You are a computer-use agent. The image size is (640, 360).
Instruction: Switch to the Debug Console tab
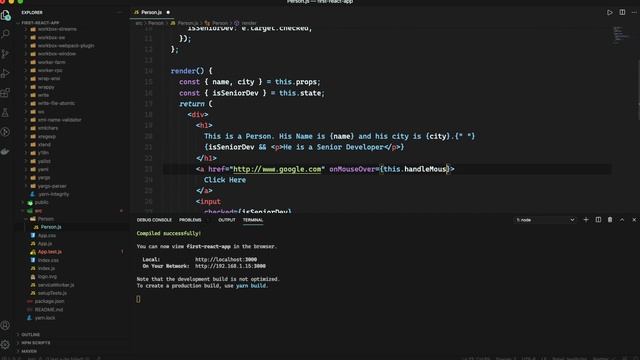click(x=154, y=220)
